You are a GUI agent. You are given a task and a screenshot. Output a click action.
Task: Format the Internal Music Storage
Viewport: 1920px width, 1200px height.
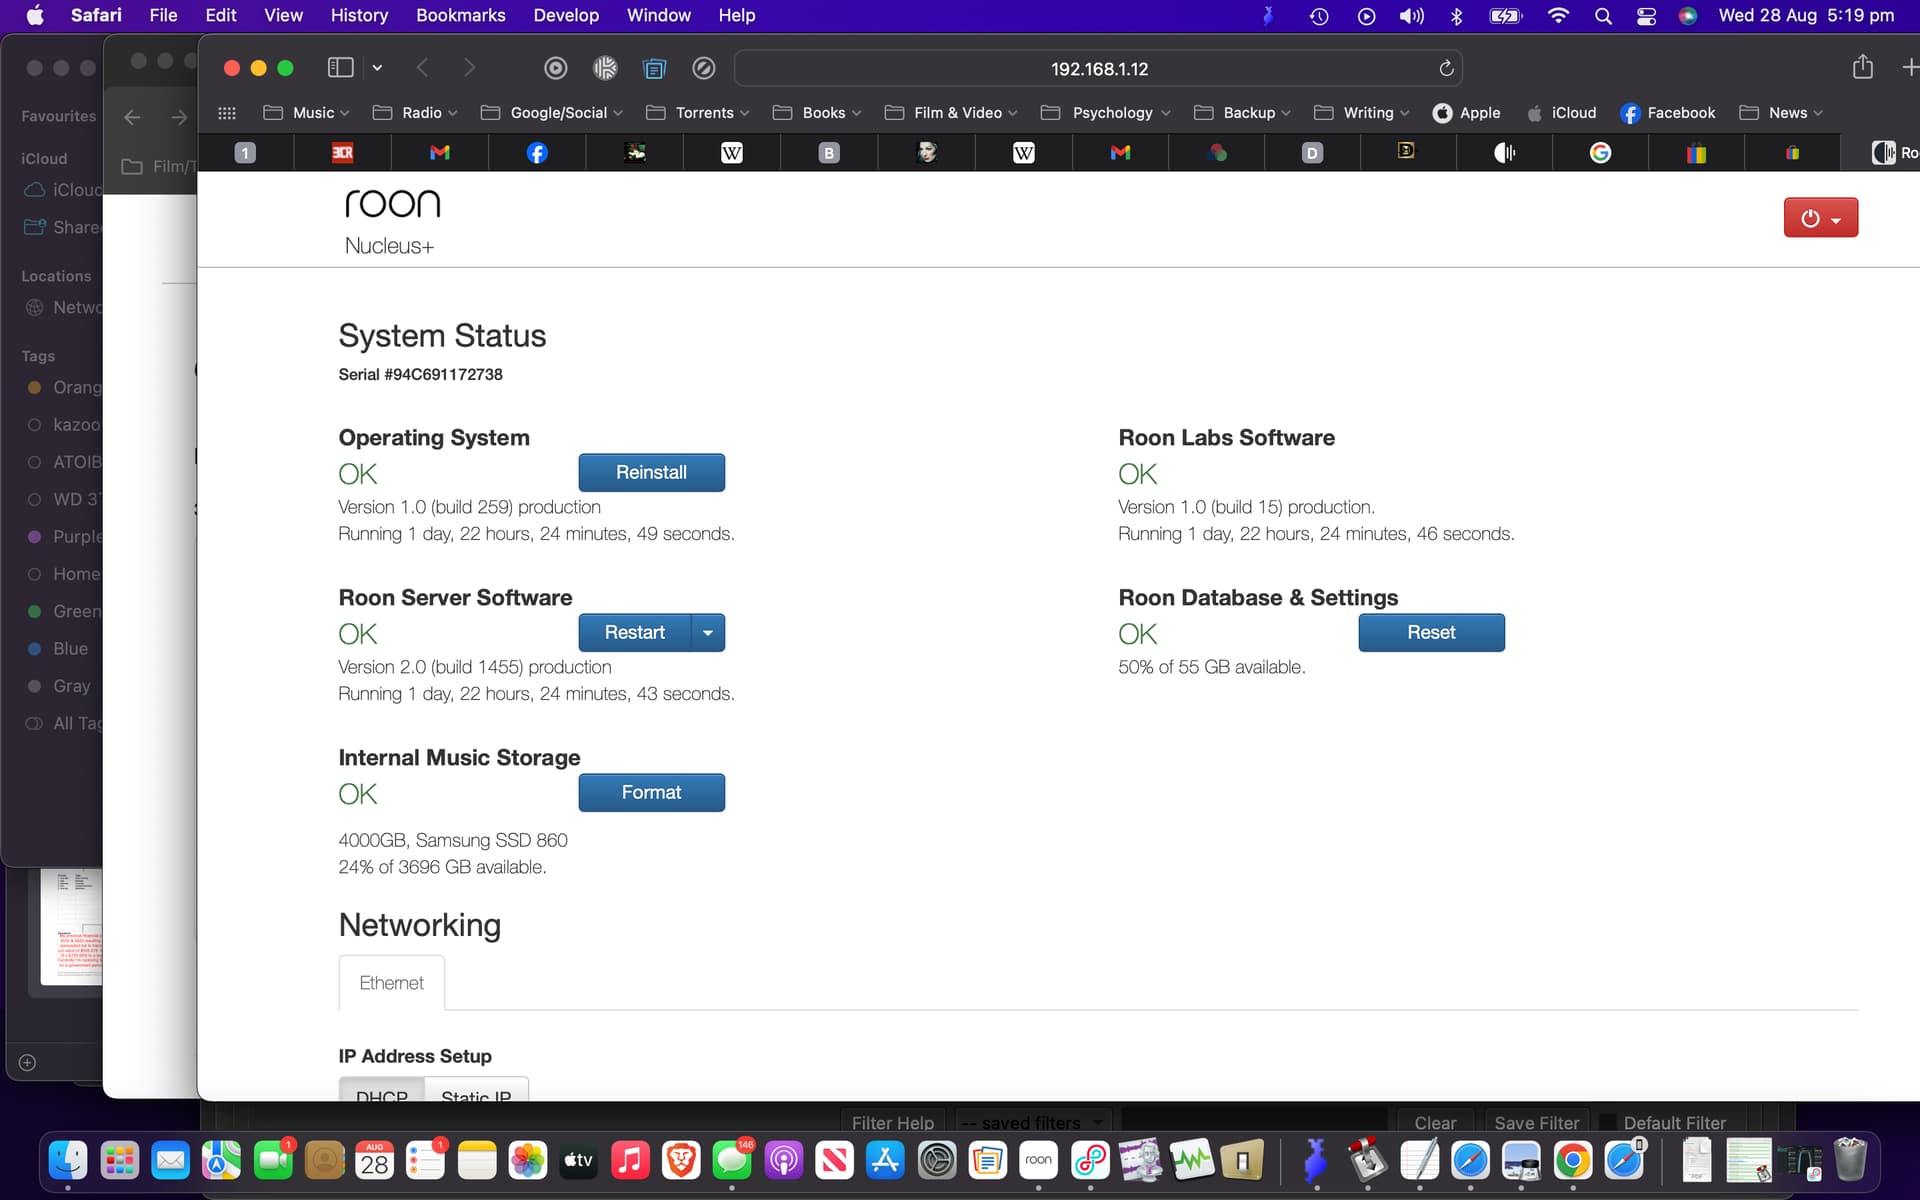(651, 792)
